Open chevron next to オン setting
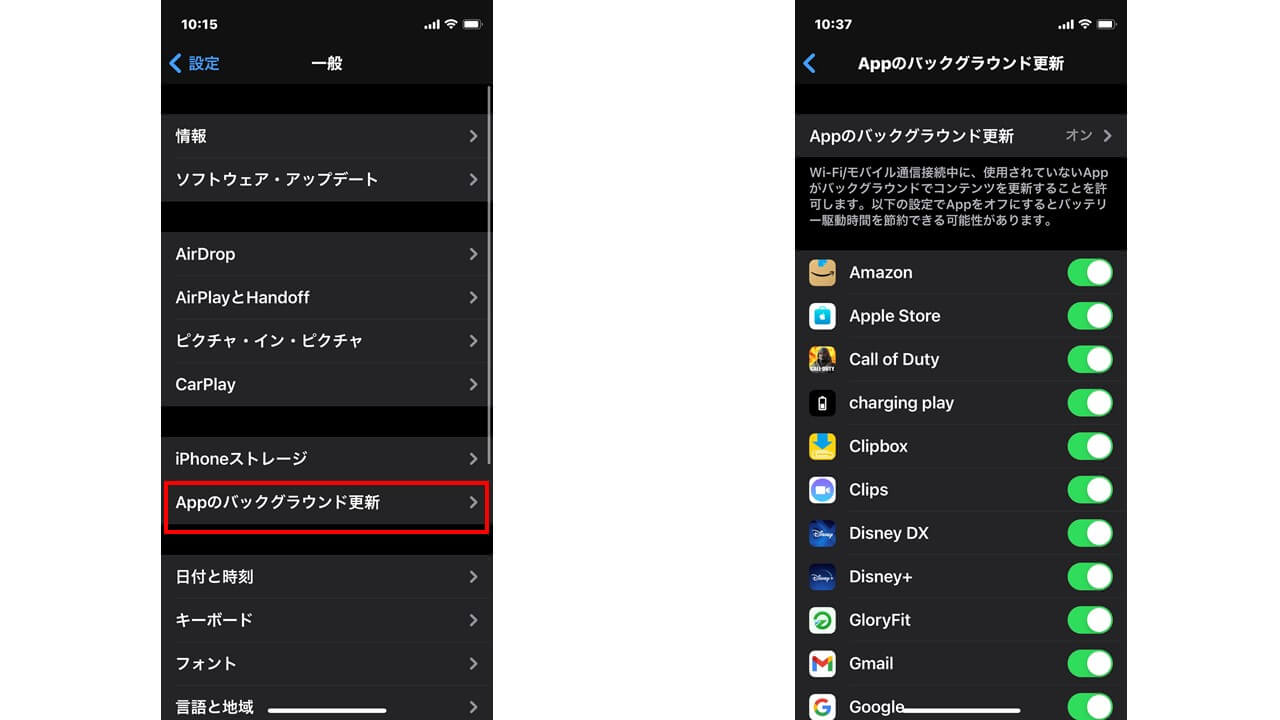This screenshot has width=1280, height=720. 1107,136
